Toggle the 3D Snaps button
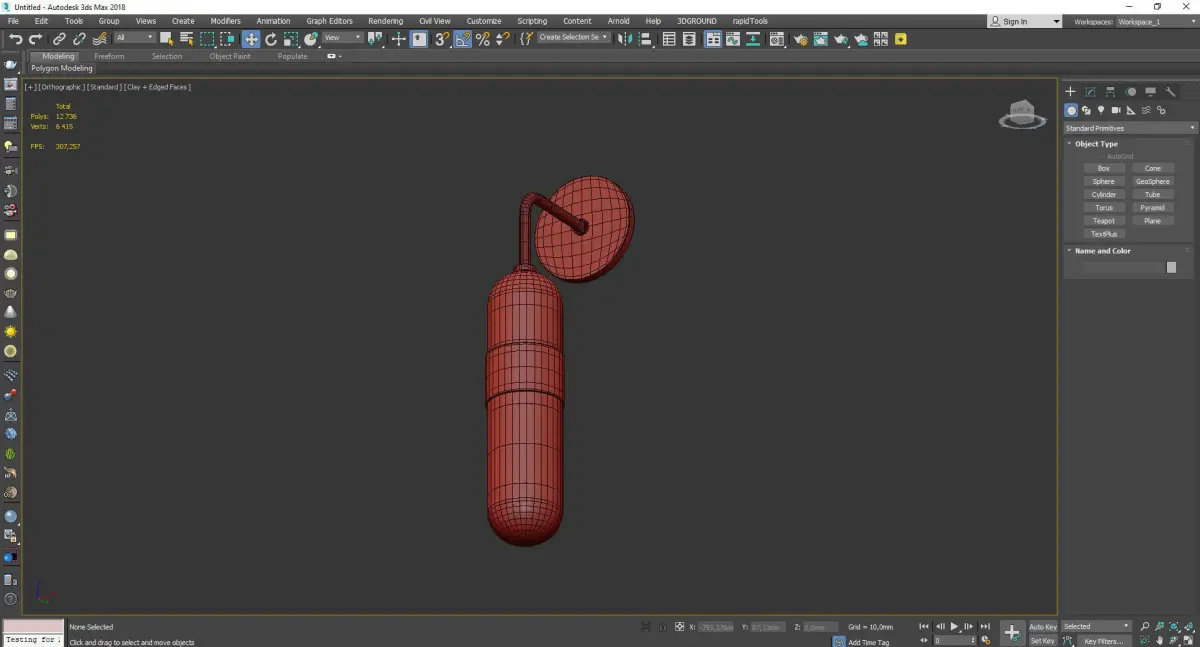Screen dimensions: 1200x647 coord(440,39)
